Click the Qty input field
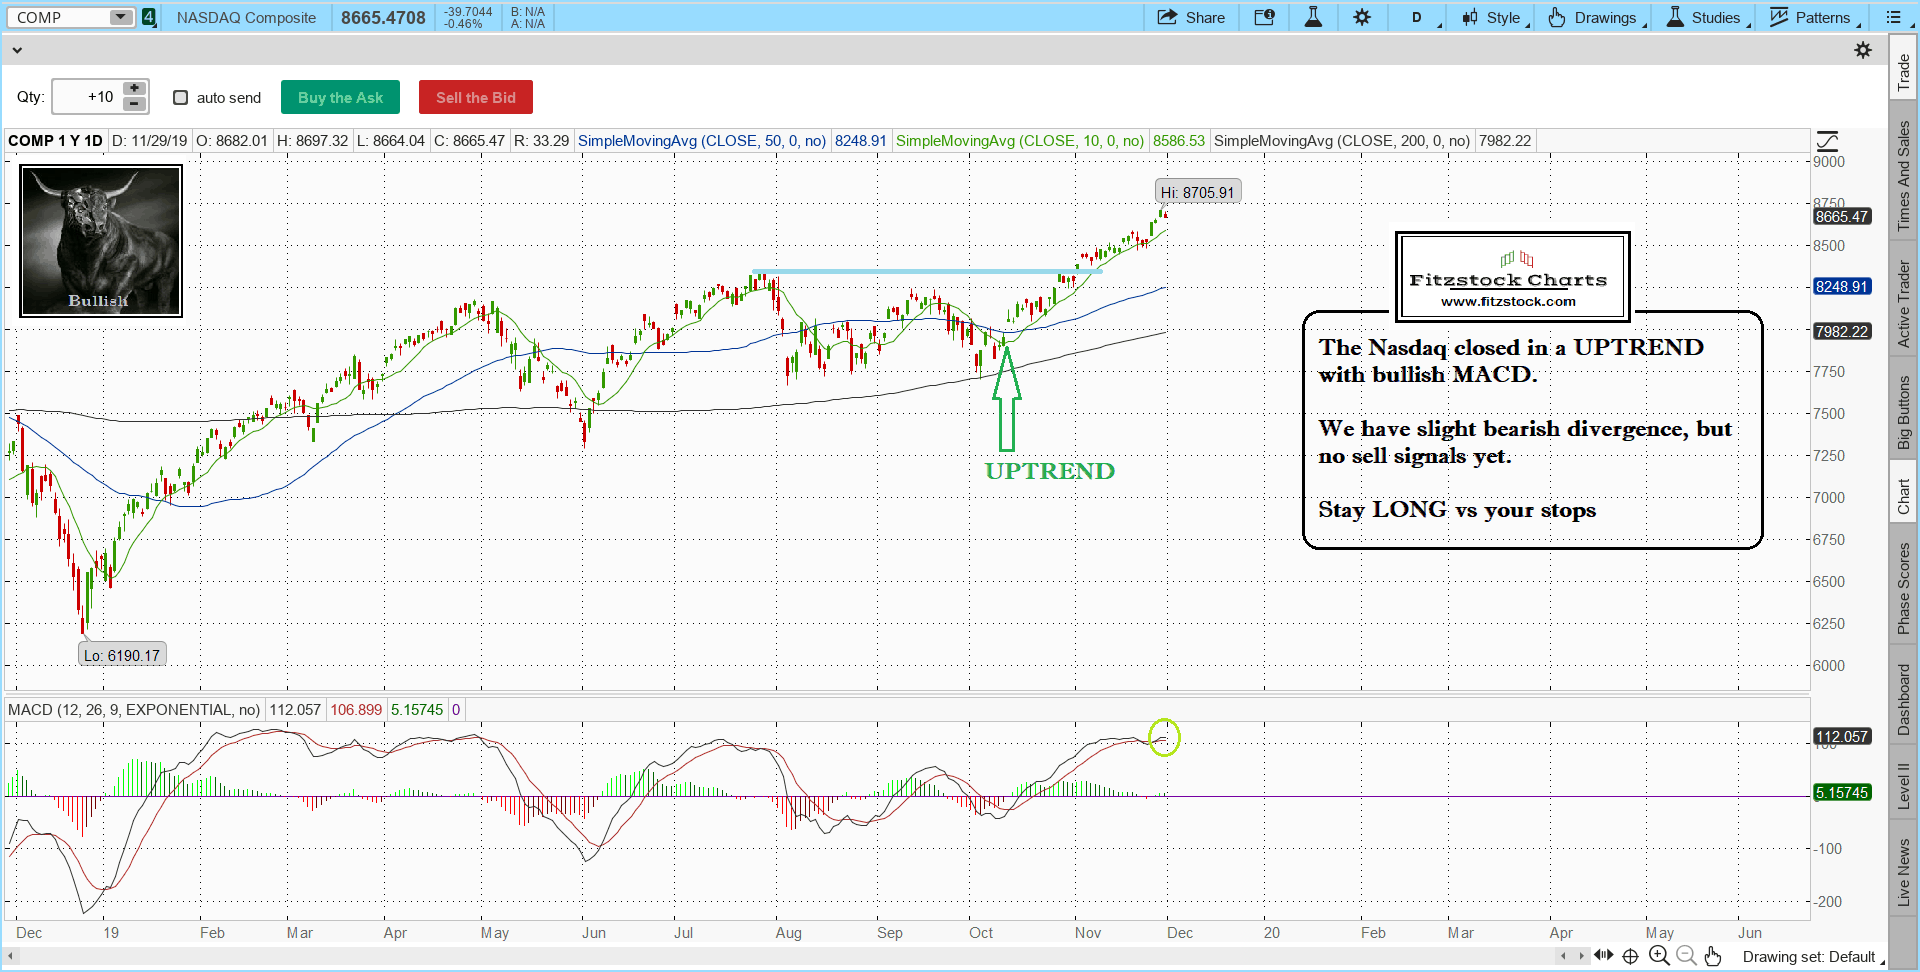The image size is (1920, 972). click(x=87, y=97)
